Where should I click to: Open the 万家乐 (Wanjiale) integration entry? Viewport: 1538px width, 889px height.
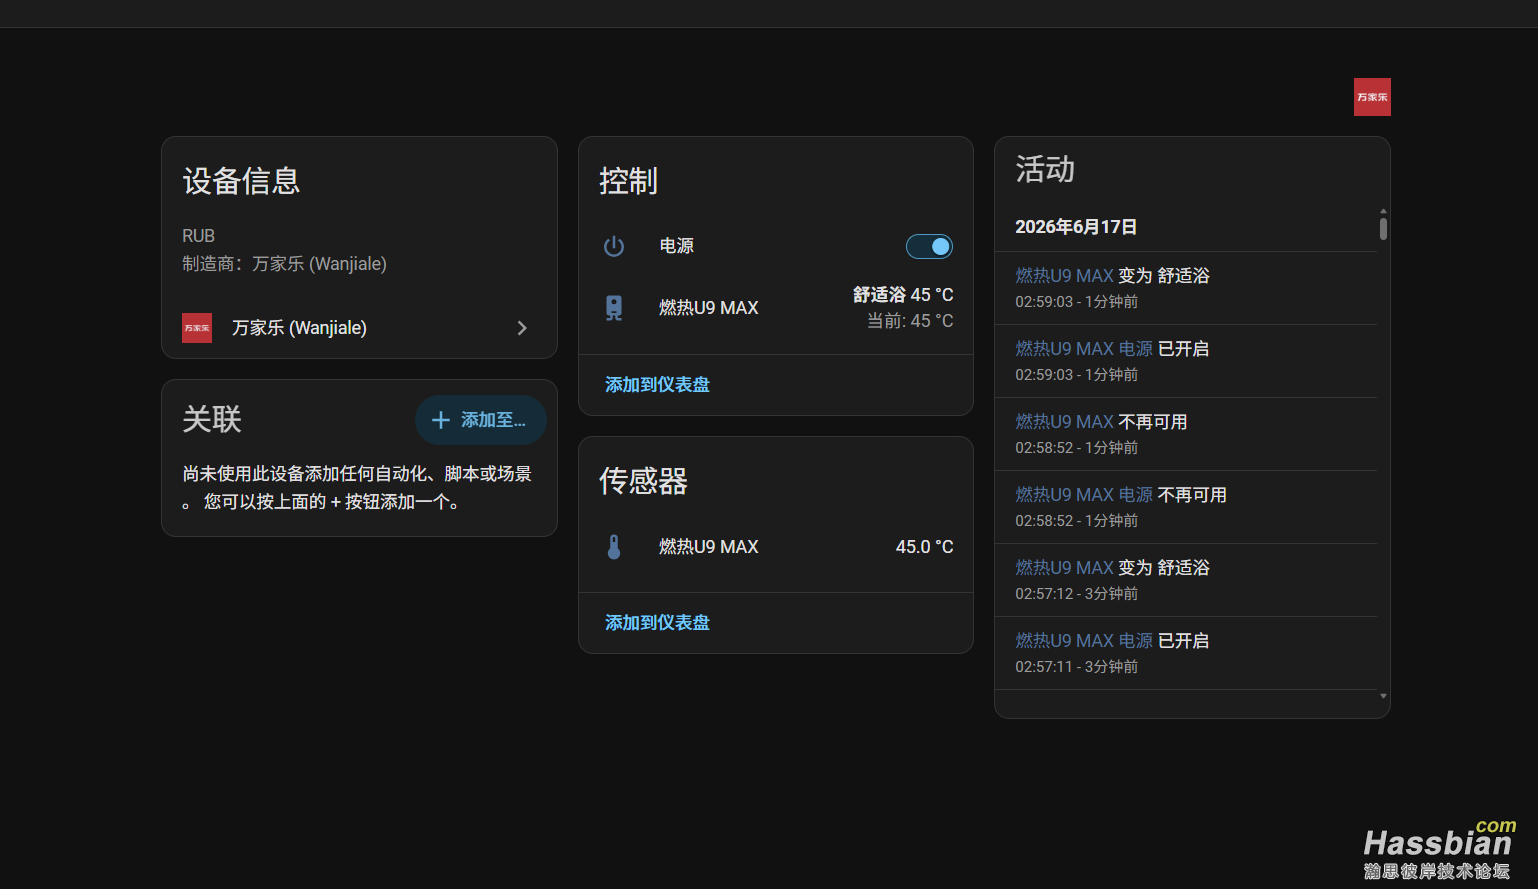[359, 328]
